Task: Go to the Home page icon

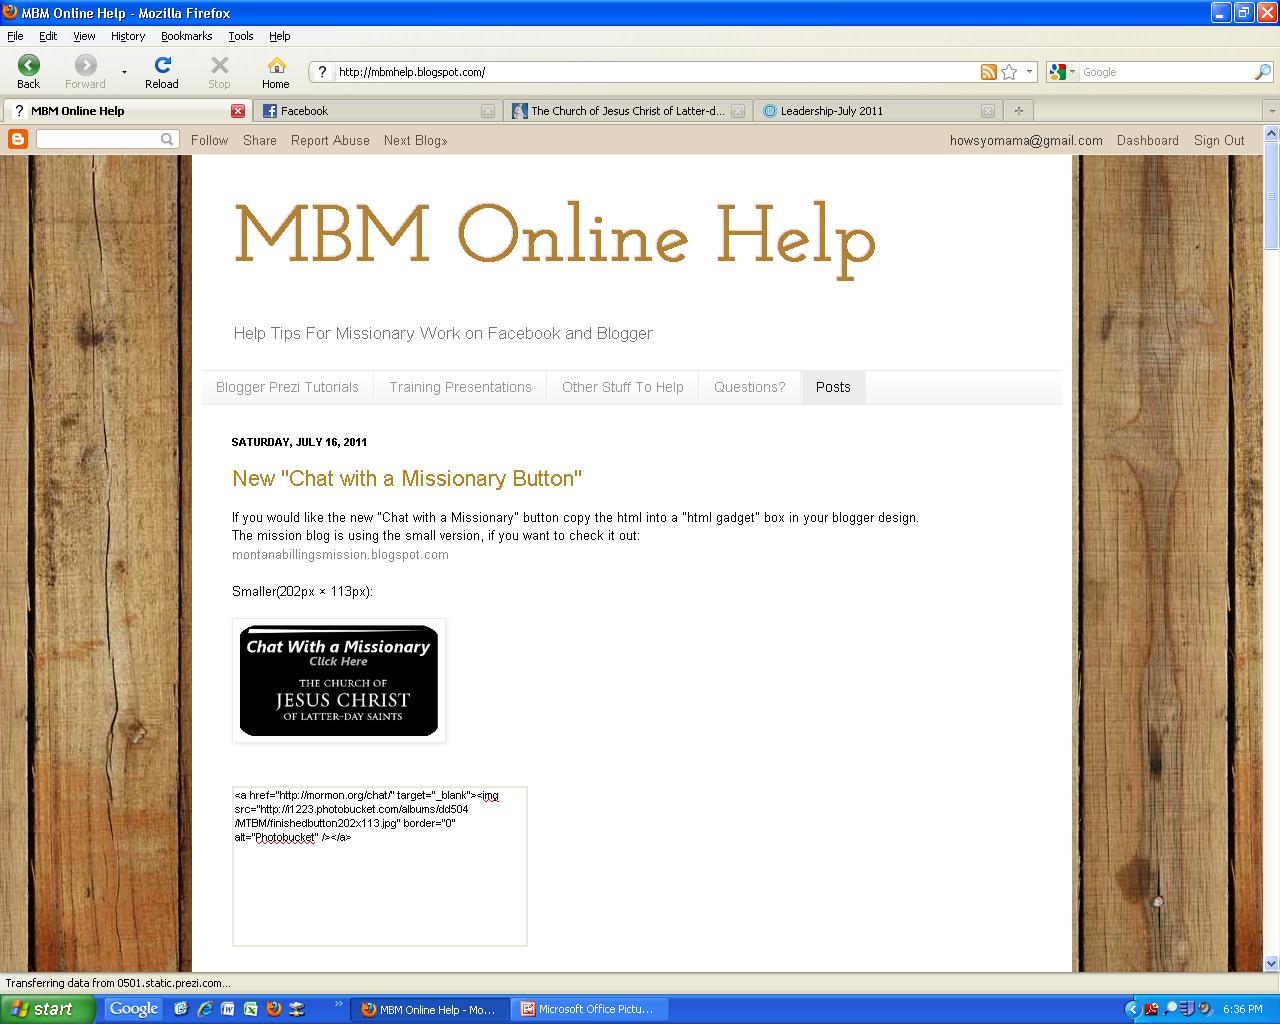Action: pyautogui.click(x=276, y=66)
